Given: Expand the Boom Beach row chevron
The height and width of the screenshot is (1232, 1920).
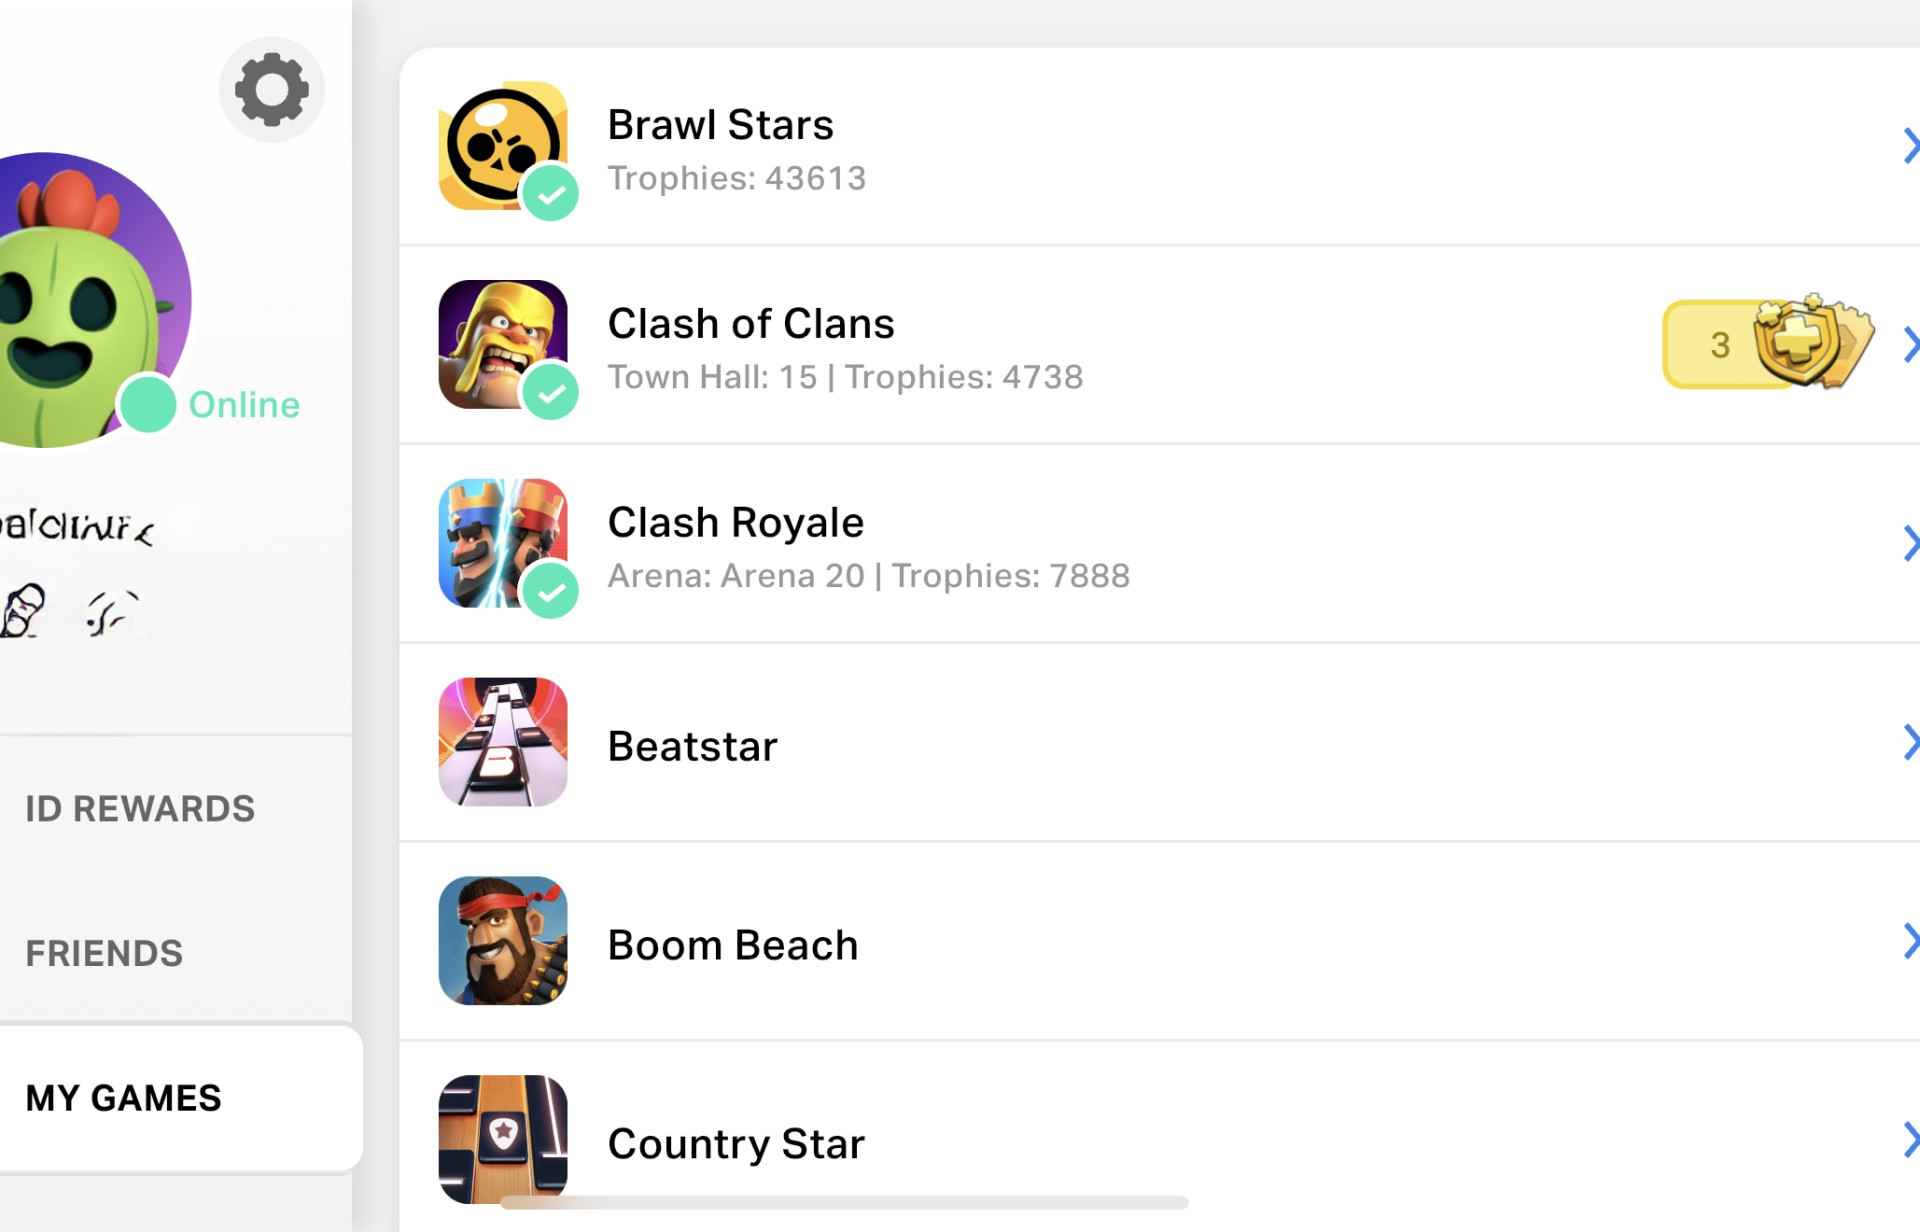Looking at the screenshot, I should [x=1909, y=942].
